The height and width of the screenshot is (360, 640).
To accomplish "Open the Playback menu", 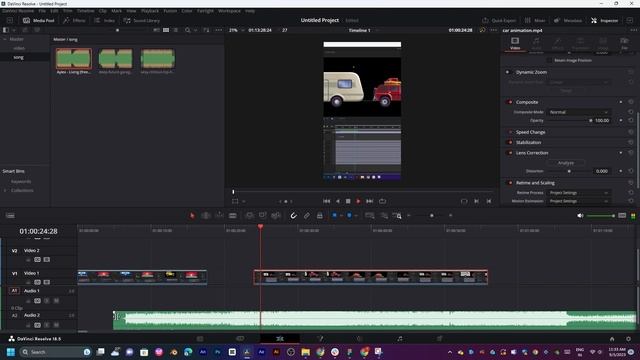I will (x=150, y=11).
